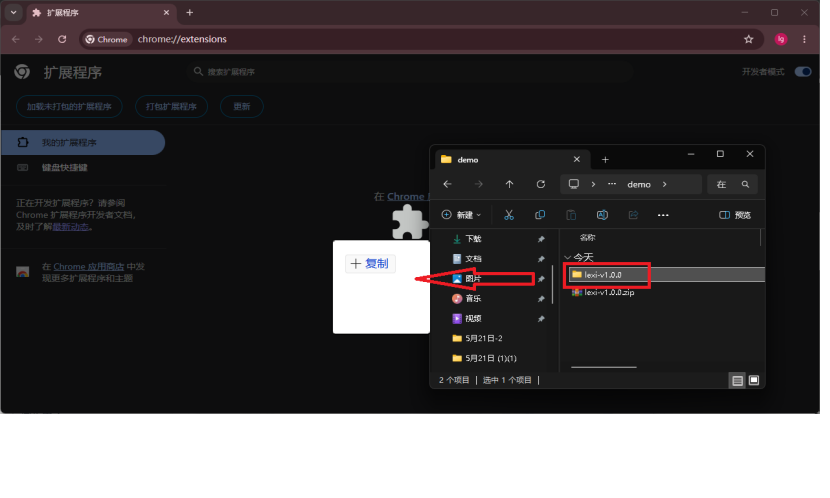Select the 扩展程序 browser tab
The width and height of the screenshot is (830, 498).
pyautogui.click(x=100, y=13)
